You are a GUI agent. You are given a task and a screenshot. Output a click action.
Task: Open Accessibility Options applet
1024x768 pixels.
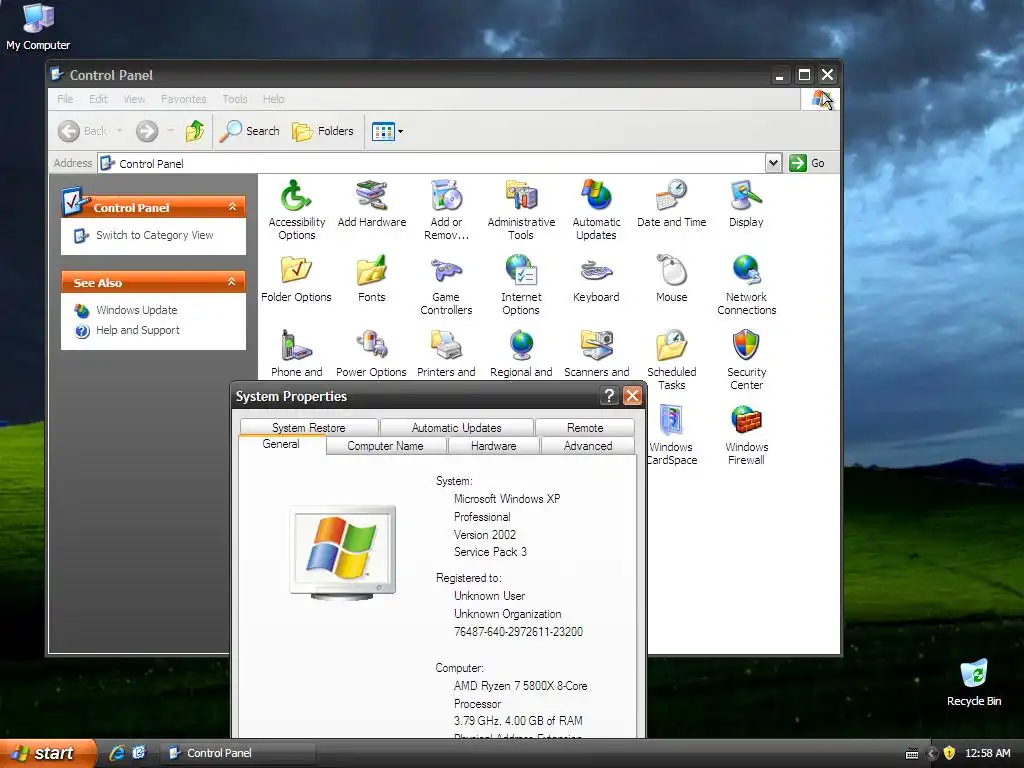tap(296, 209)
